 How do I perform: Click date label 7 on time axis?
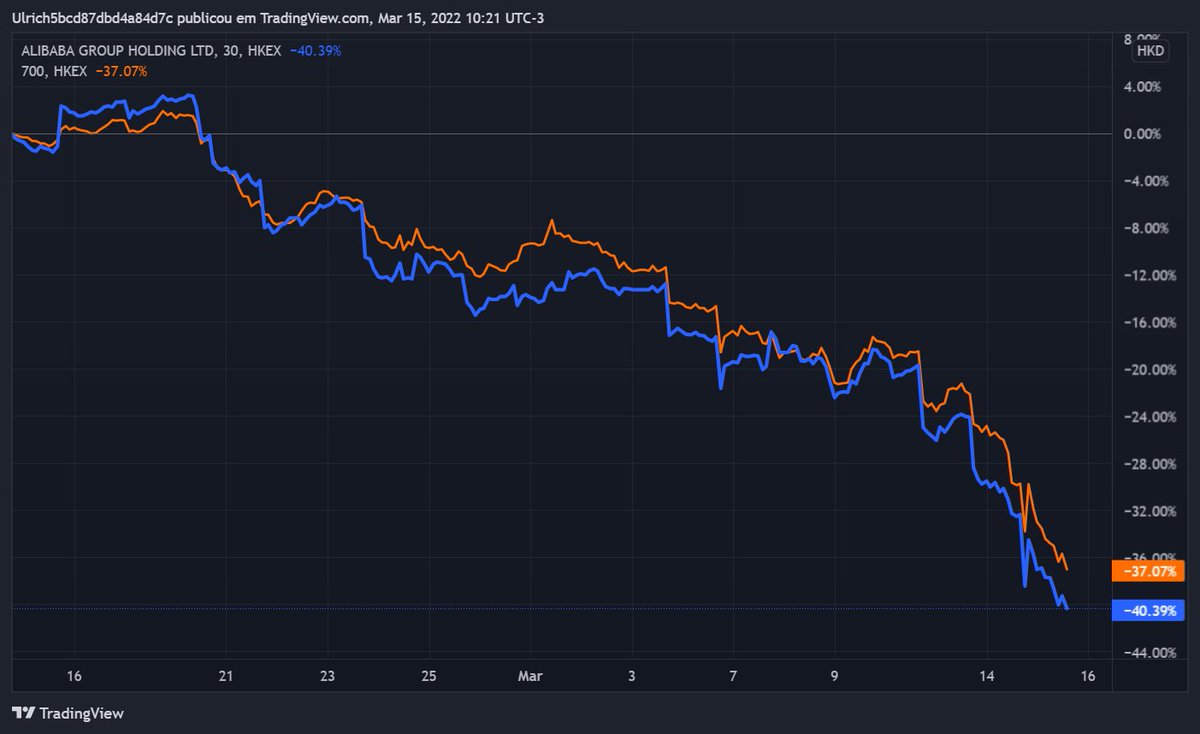click(x=733, y=677)
